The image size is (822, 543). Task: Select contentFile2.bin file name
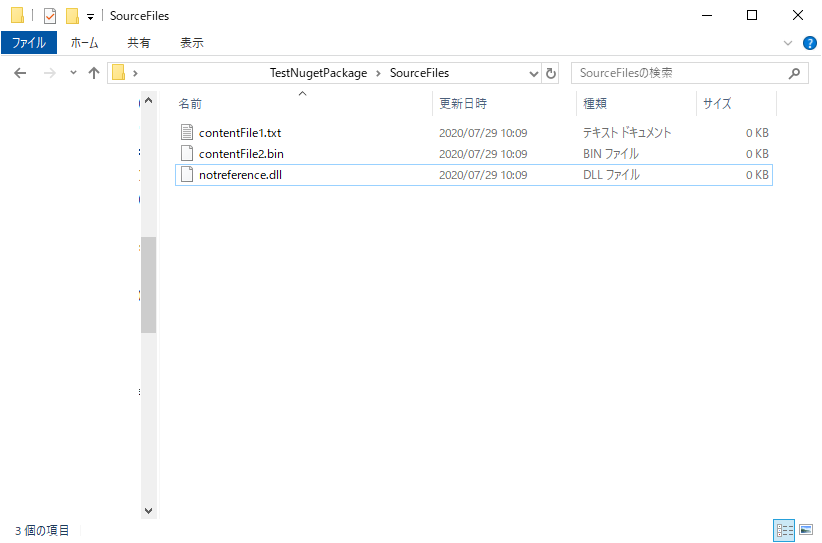241,154
